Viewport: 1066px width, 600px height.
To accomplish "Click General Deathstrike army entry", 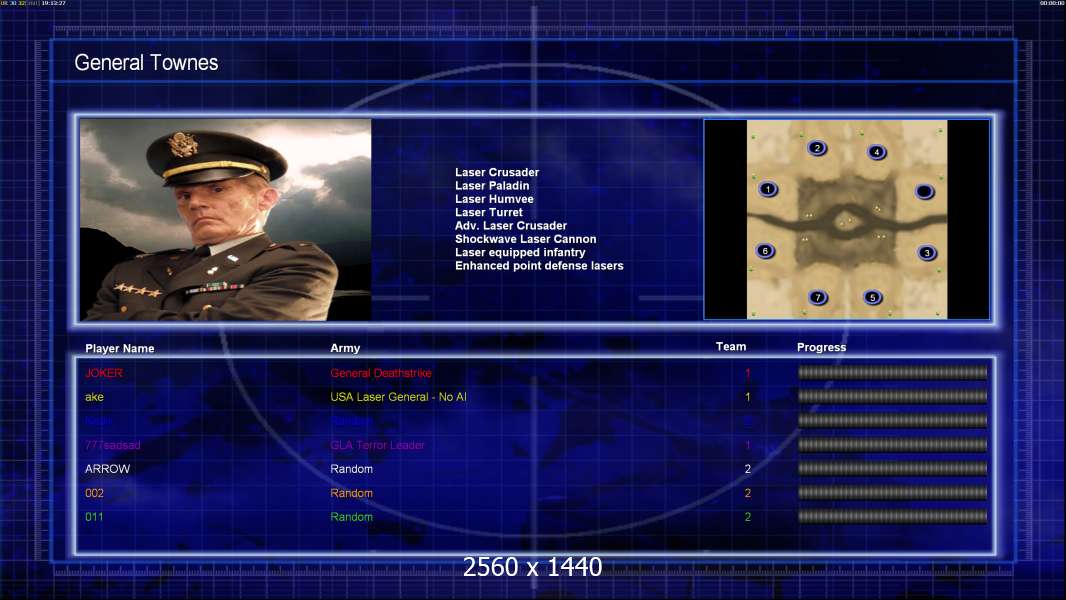I will point(381,373).
